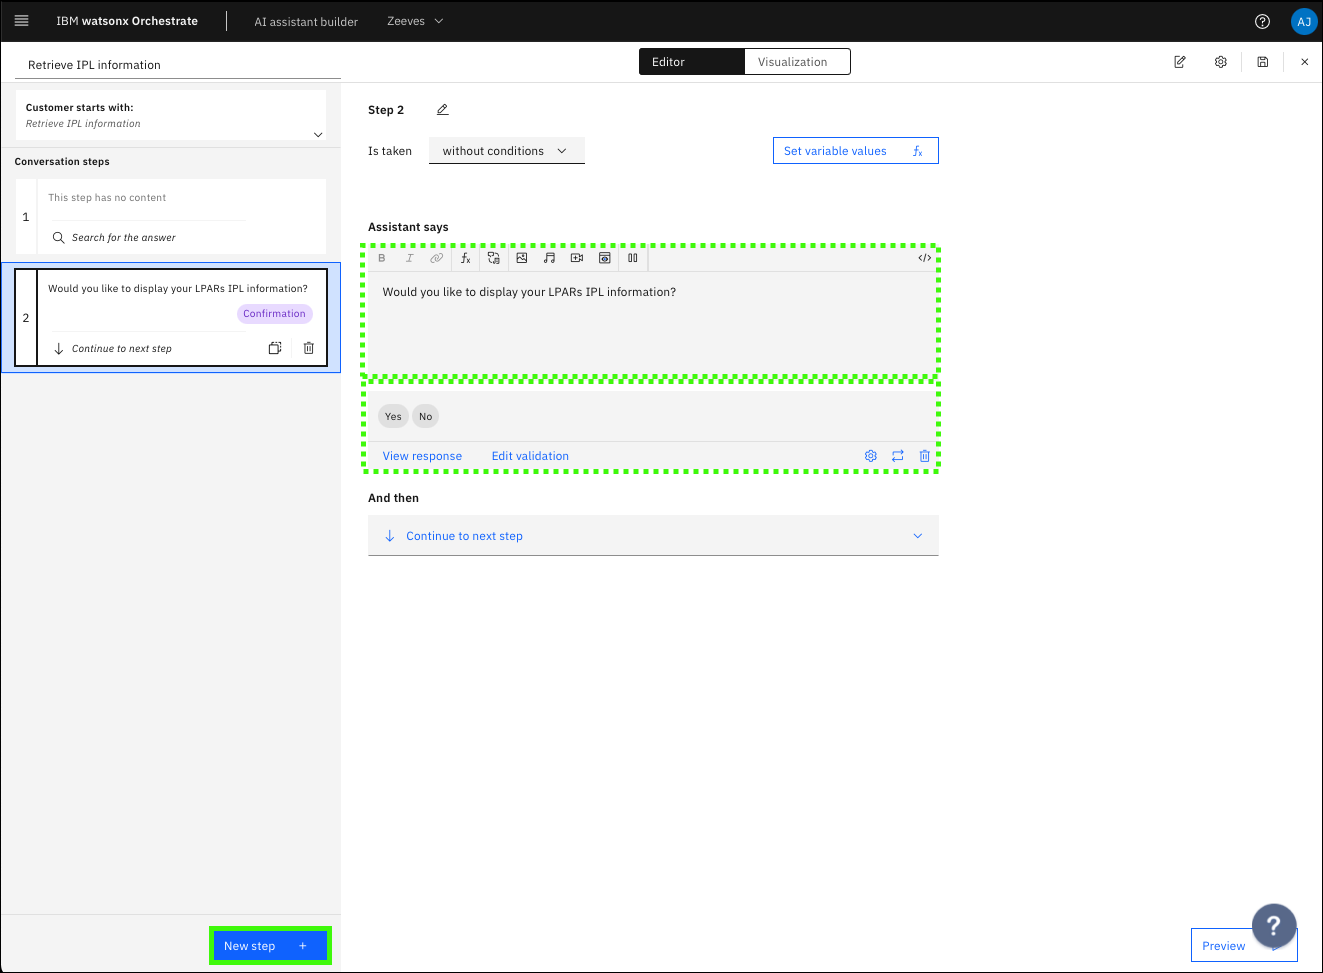The height and width of the screenshot is (973, 1323).
Task: Insert a pause using the pause icon
Action: coord(633,258)
